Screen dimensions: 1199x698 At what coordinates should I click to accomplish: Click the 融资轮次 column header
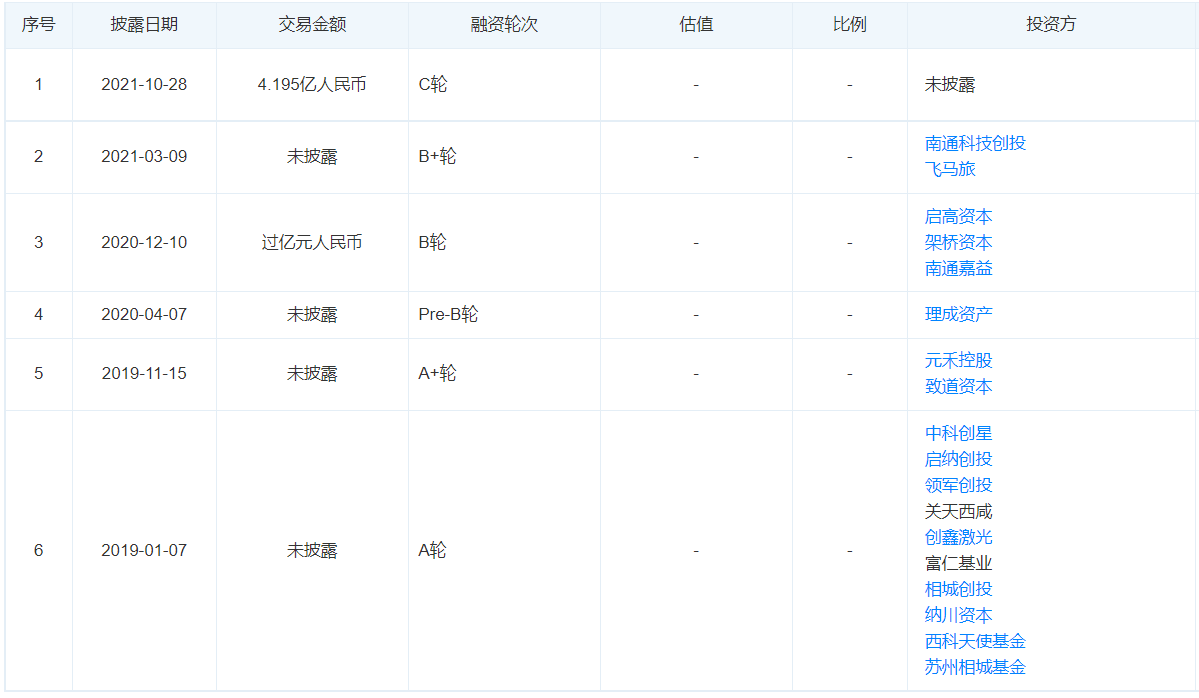pos(504,24)
